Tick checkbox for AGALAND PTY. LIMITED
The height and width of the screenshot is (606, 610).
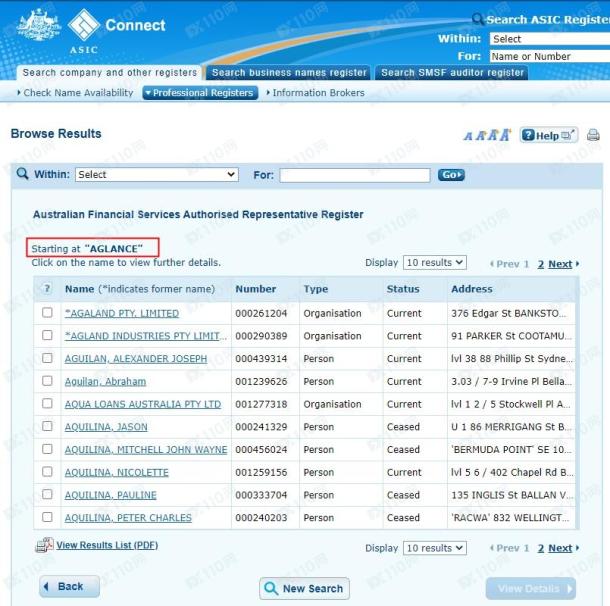(47, 312)
